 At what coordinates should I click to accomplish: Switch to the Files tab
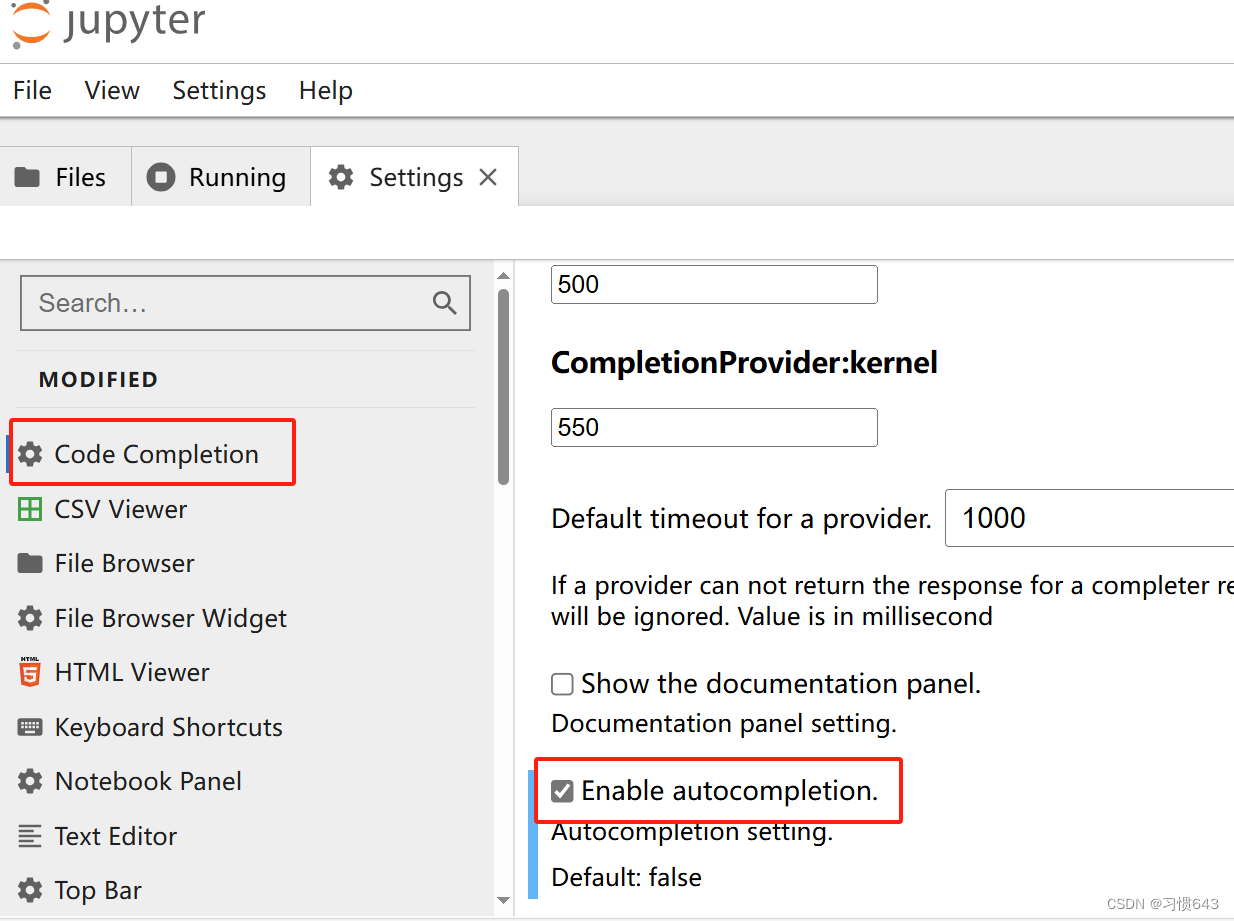[x=65, y=177]
